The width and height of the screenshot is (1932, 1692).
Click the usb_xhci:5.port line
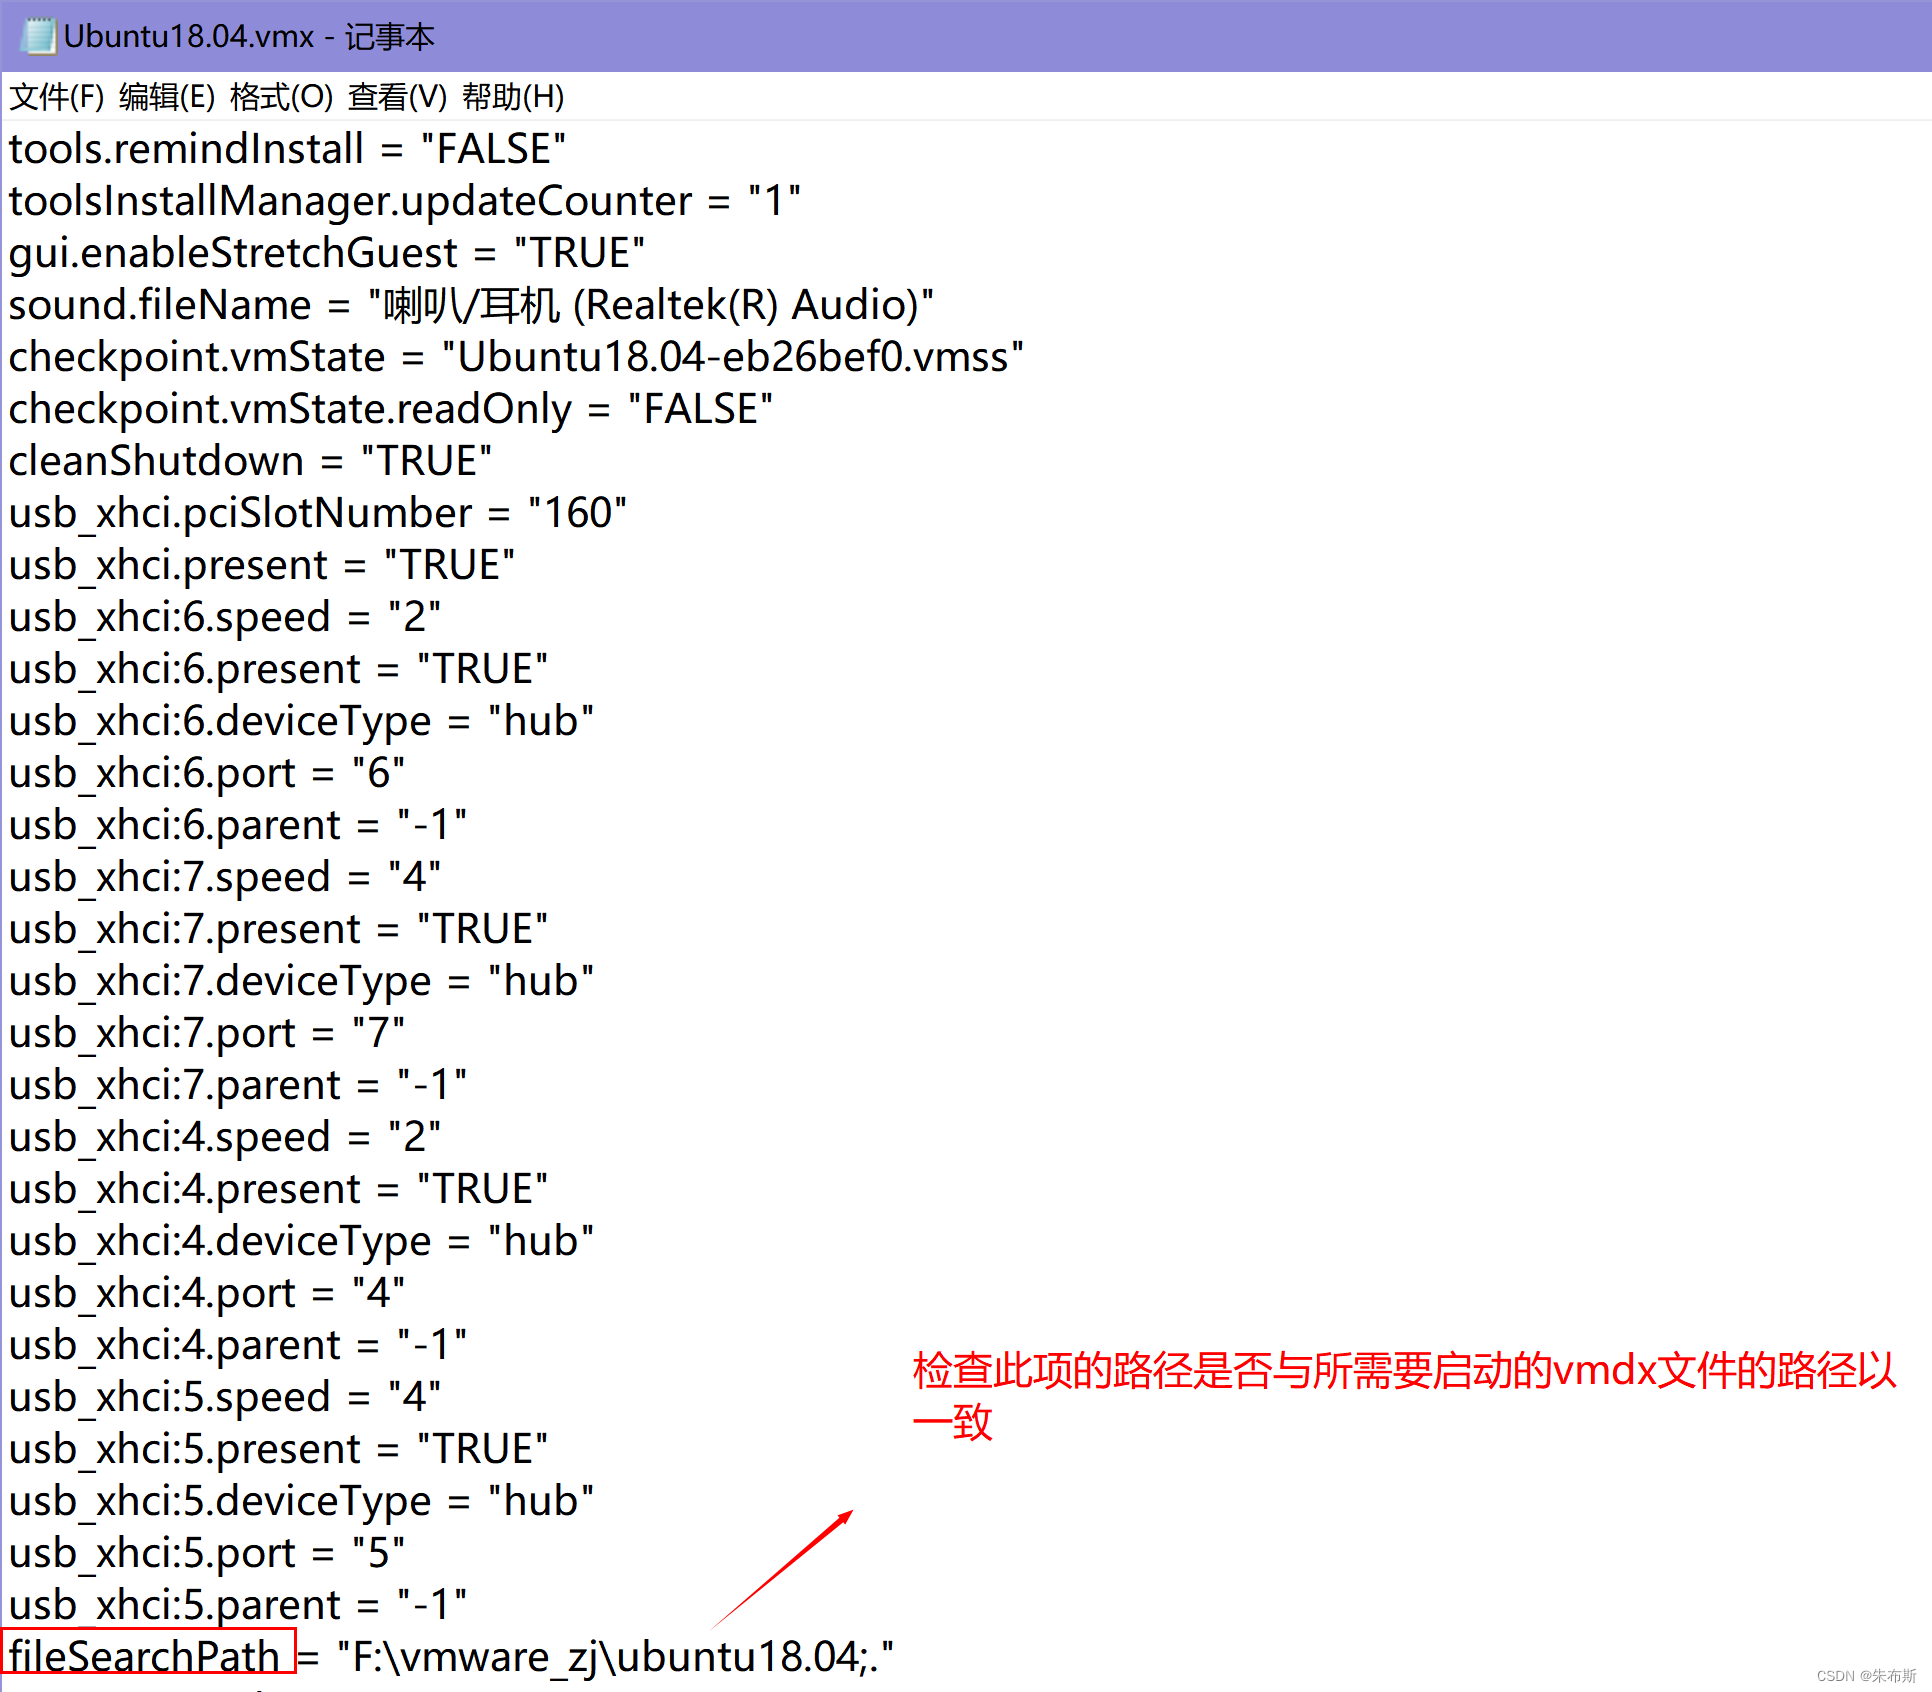(x=206, y=1553)
